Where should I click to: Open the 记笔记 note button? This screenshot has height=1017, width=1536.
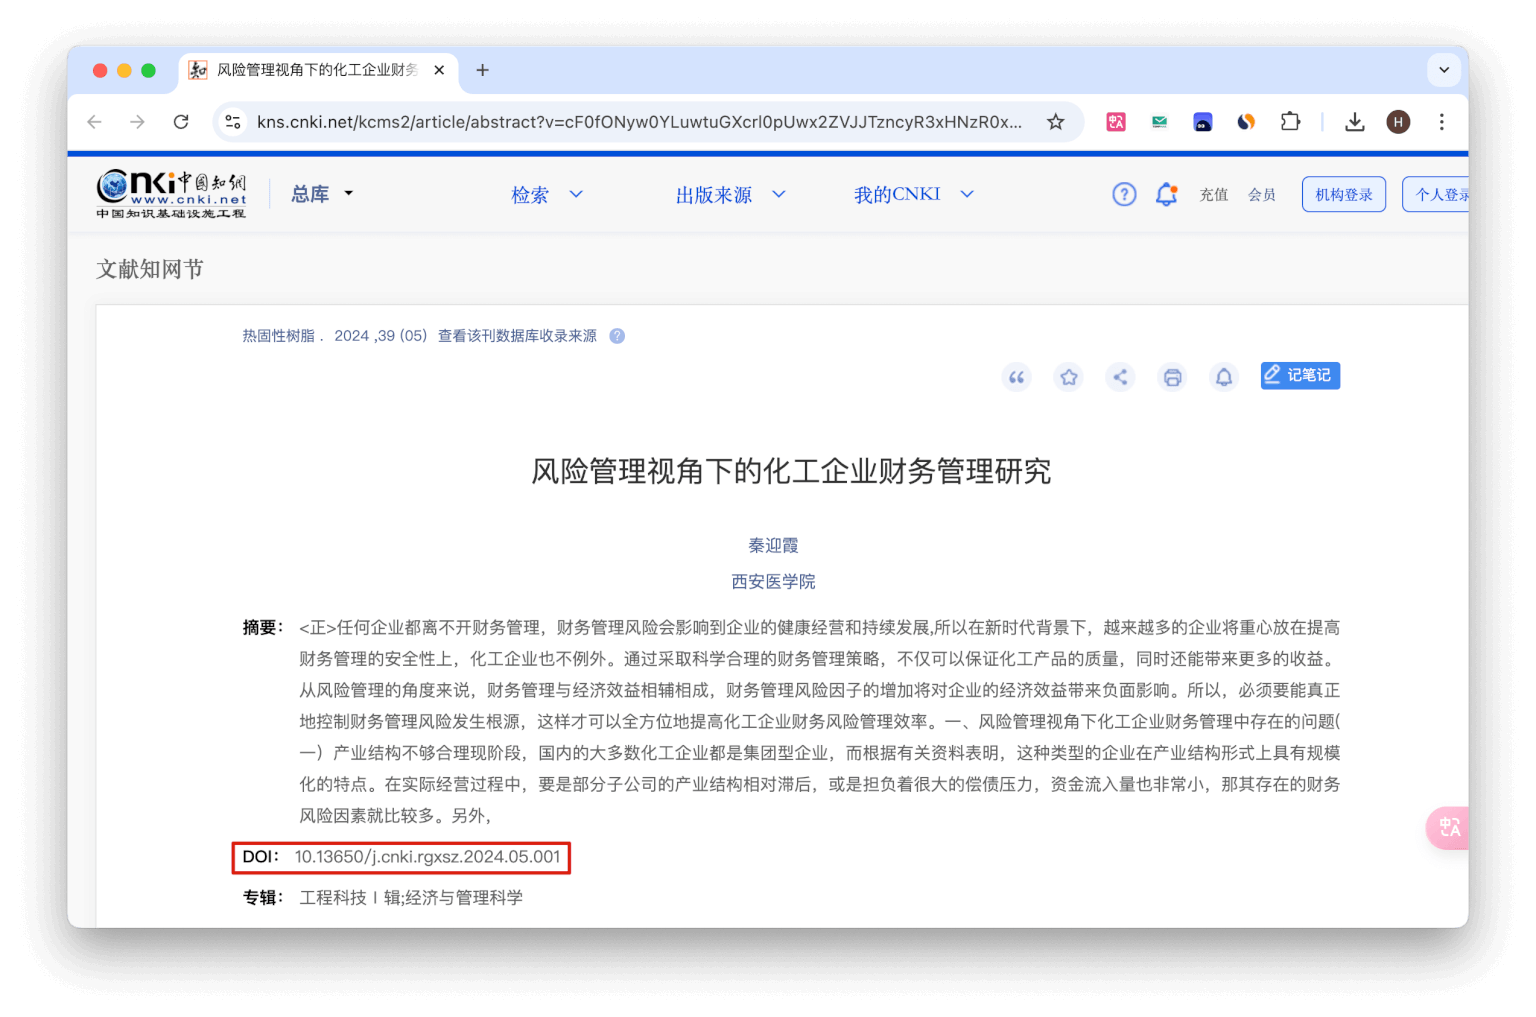1300,375
